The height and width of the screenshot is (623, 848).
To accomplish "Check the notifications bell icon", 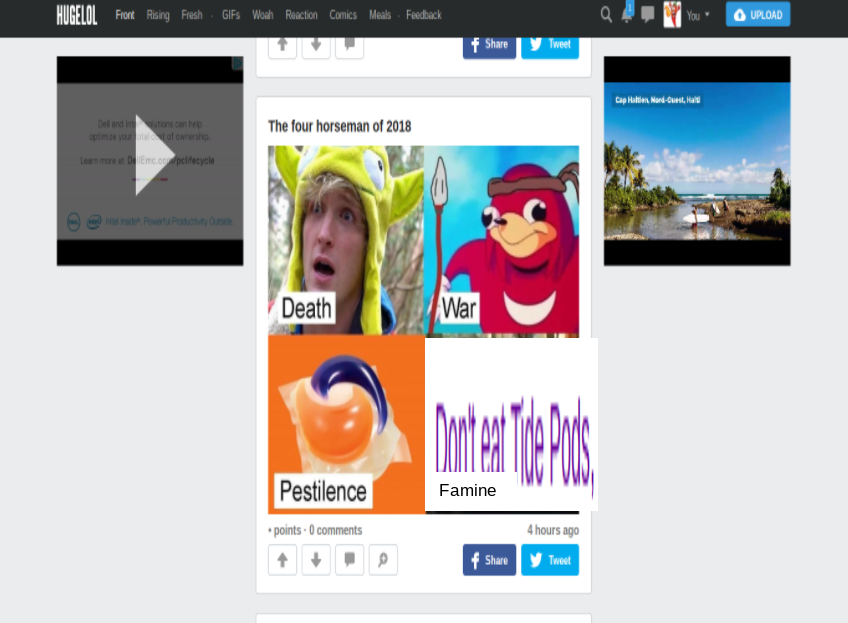I will [x=627, y=15].
